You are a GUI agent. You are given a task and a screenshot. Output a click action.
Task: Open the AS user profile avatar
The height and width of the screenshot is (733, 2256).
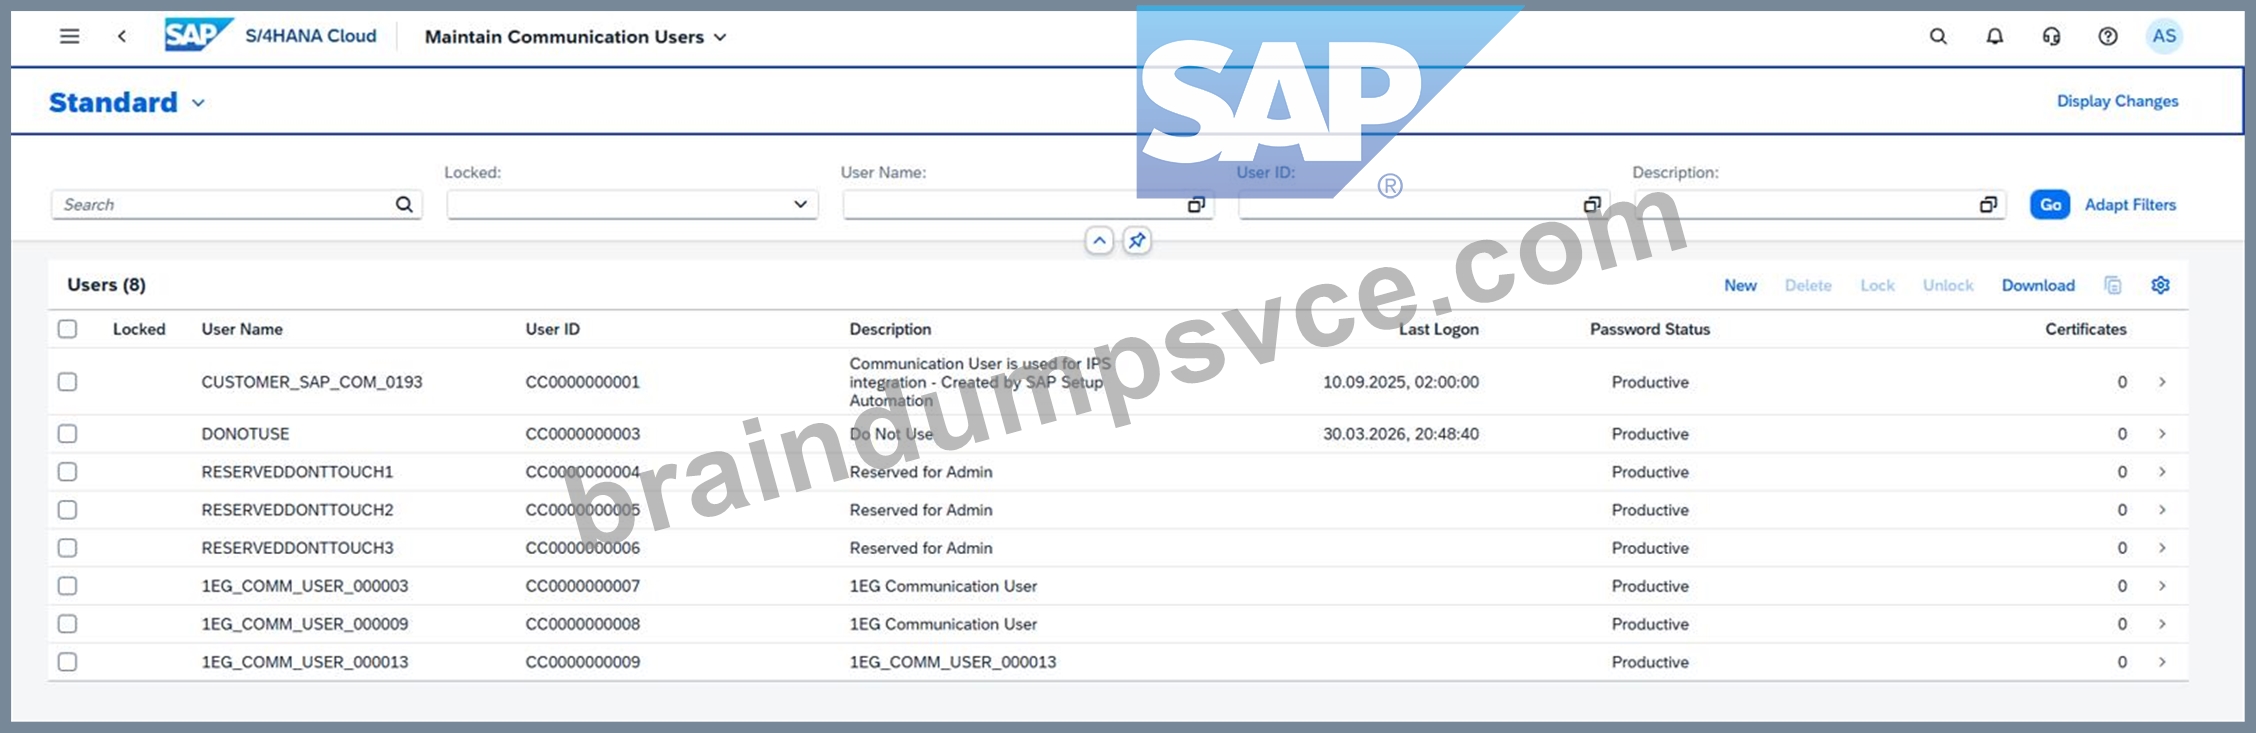point(2164,37)
